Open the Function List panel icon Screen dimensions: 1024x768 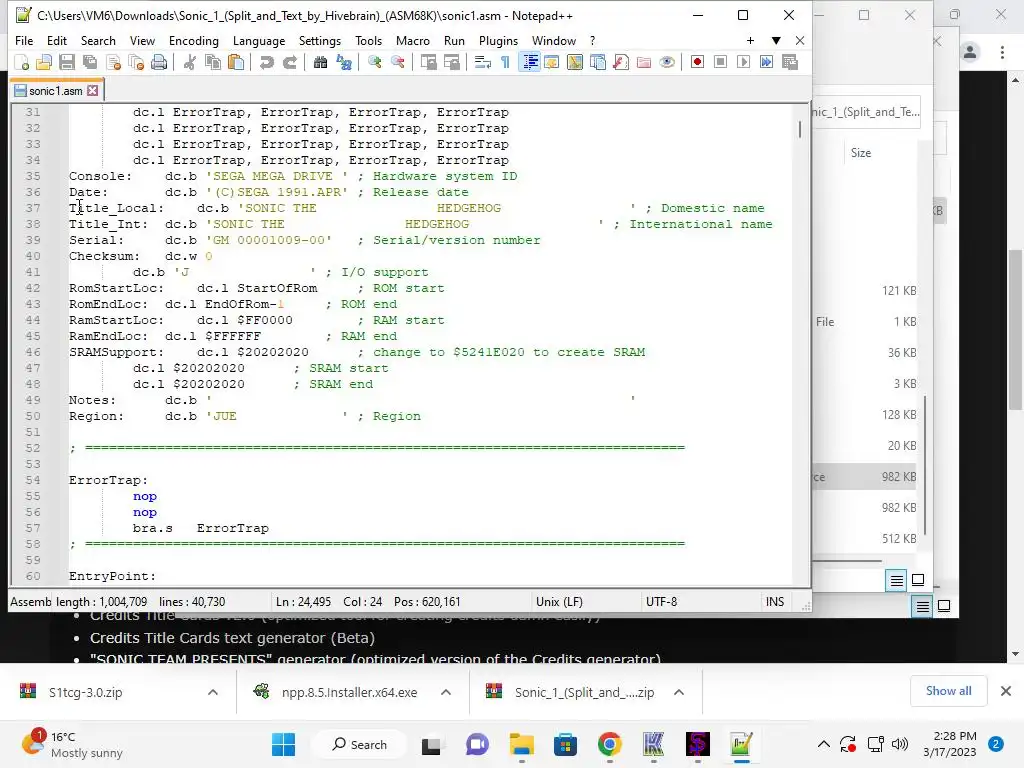(x=621, y=62)
